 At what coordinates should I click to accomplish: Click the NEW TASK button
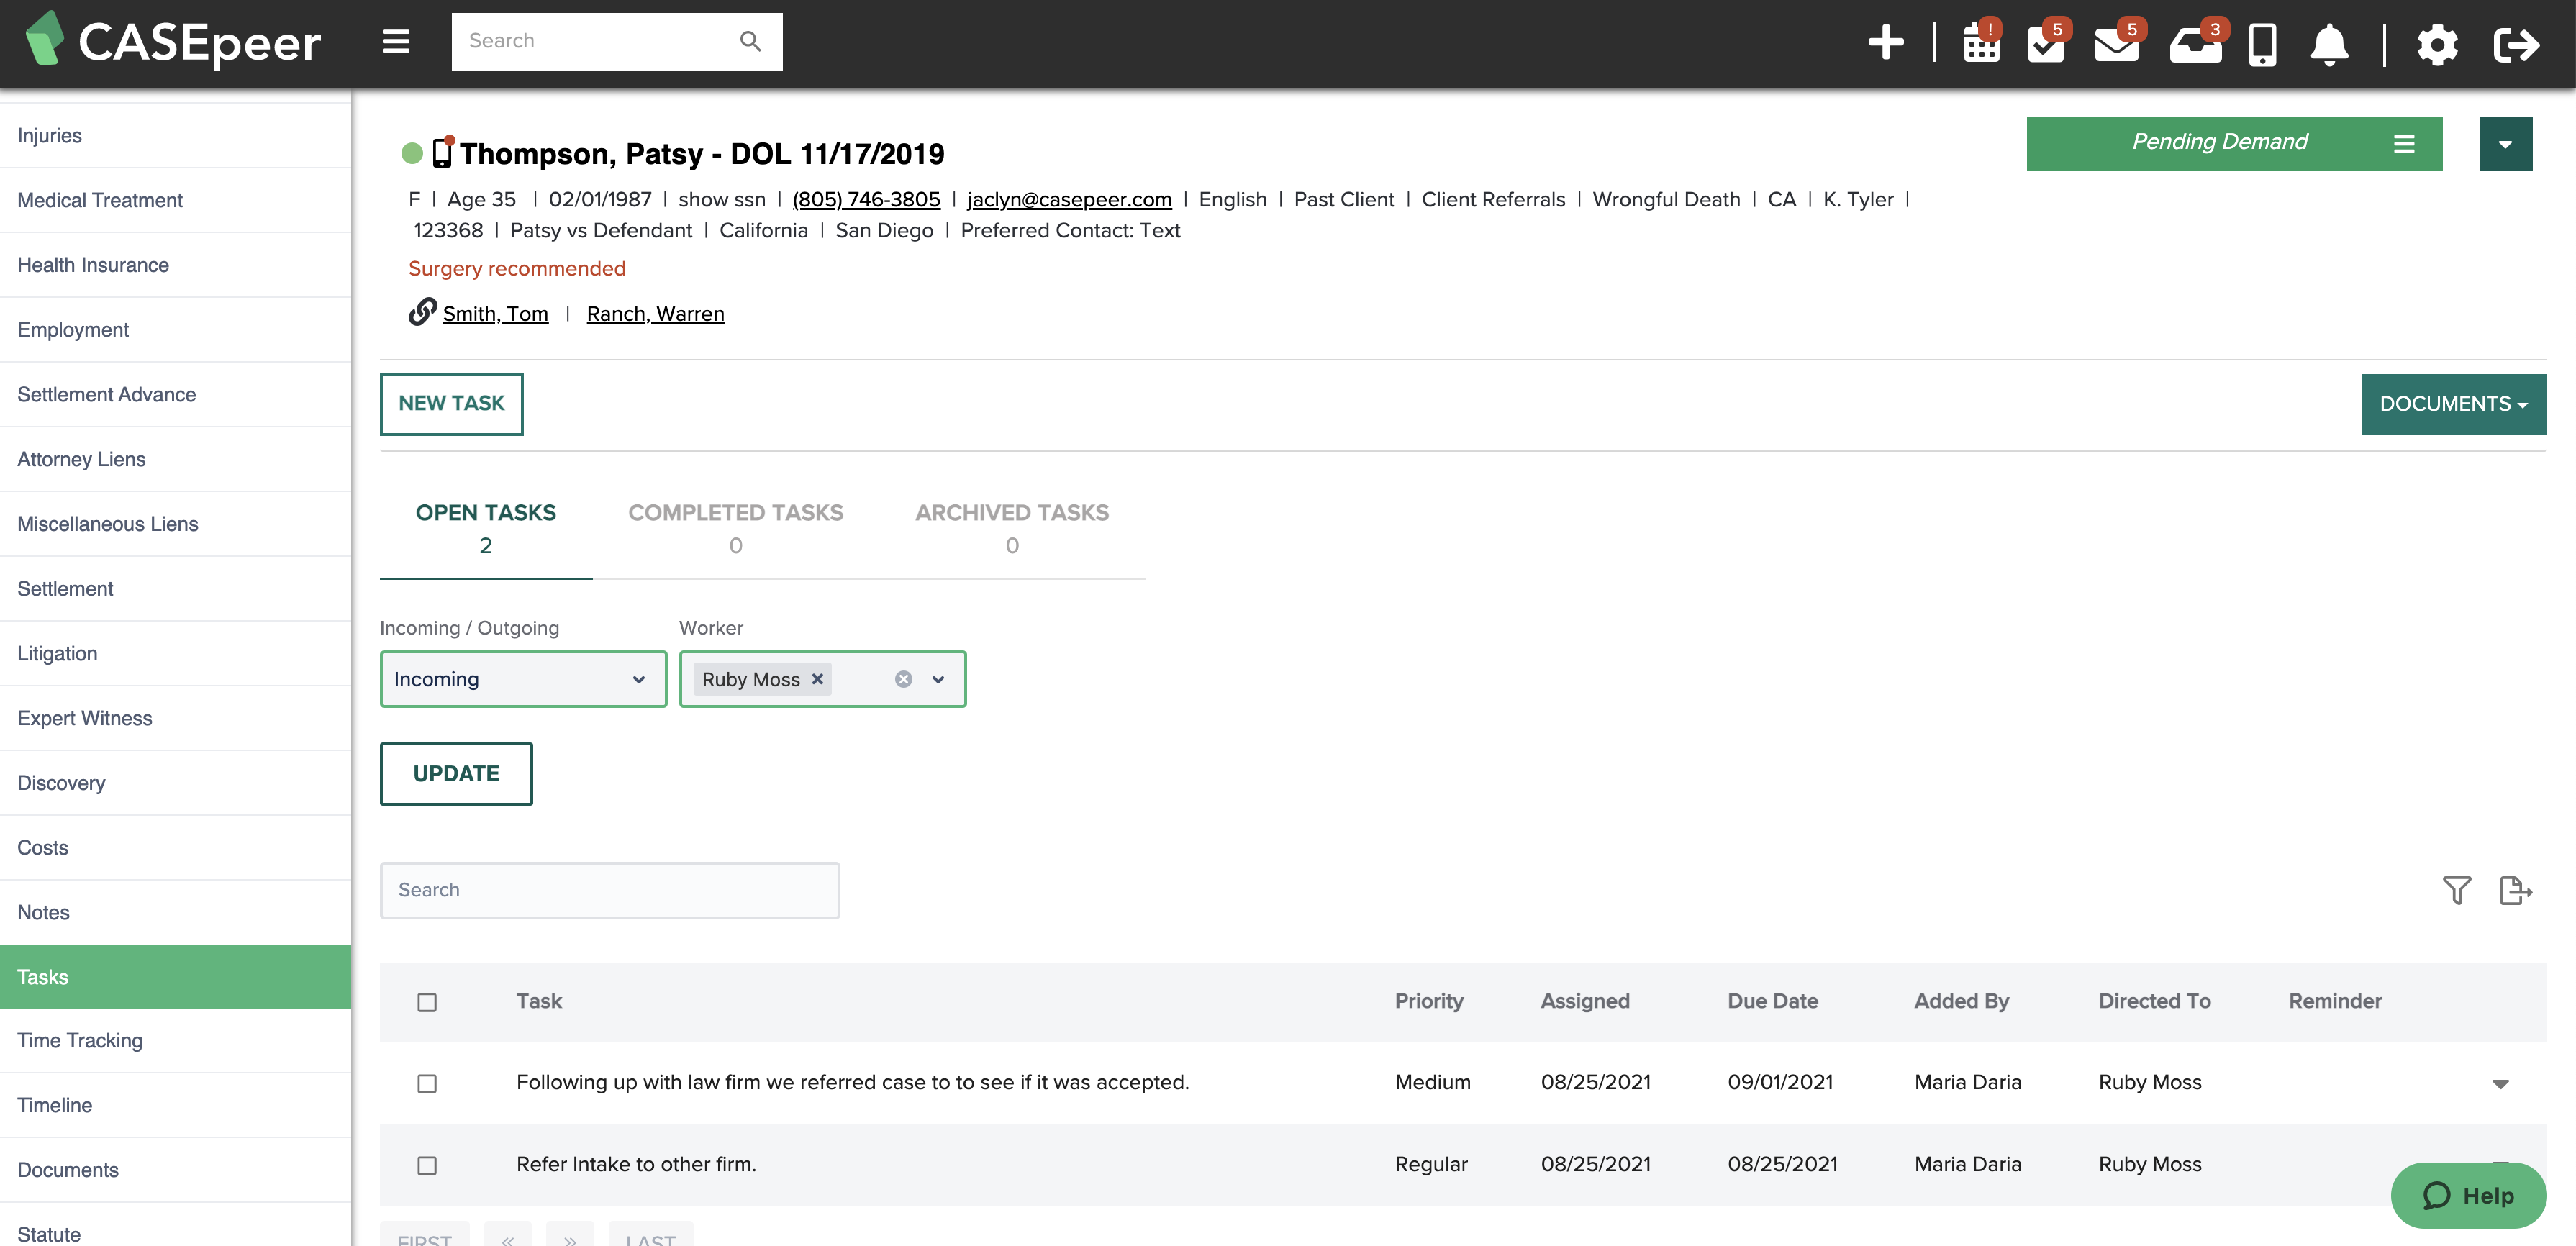(451, 404)
